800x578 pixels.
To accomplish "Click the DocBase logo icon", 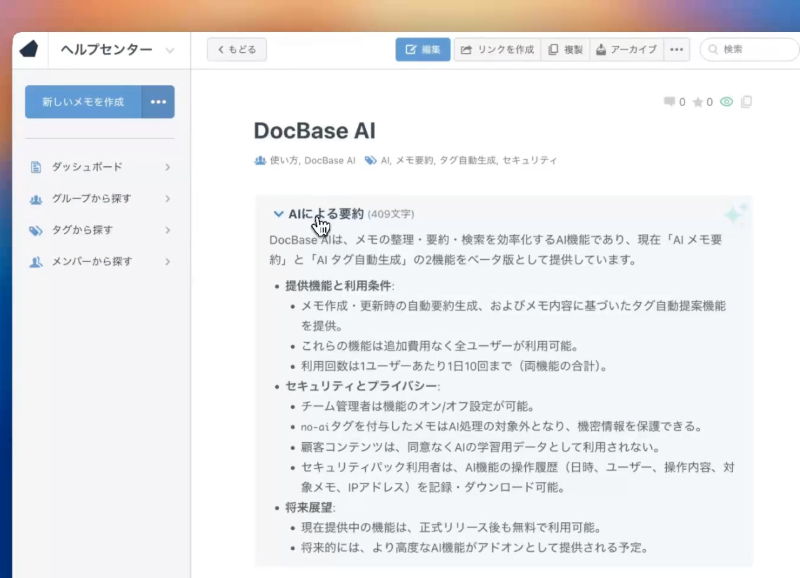I will [29, 49].
